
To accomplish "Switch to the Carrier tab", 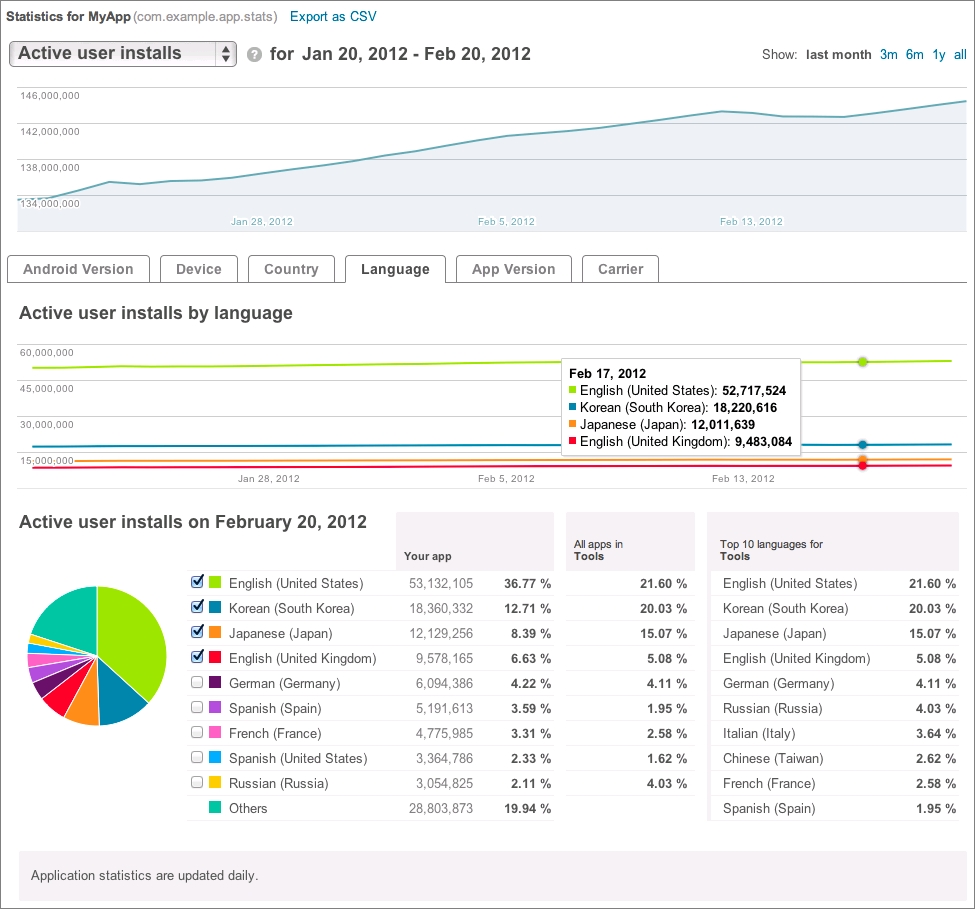I will point(620,269).
